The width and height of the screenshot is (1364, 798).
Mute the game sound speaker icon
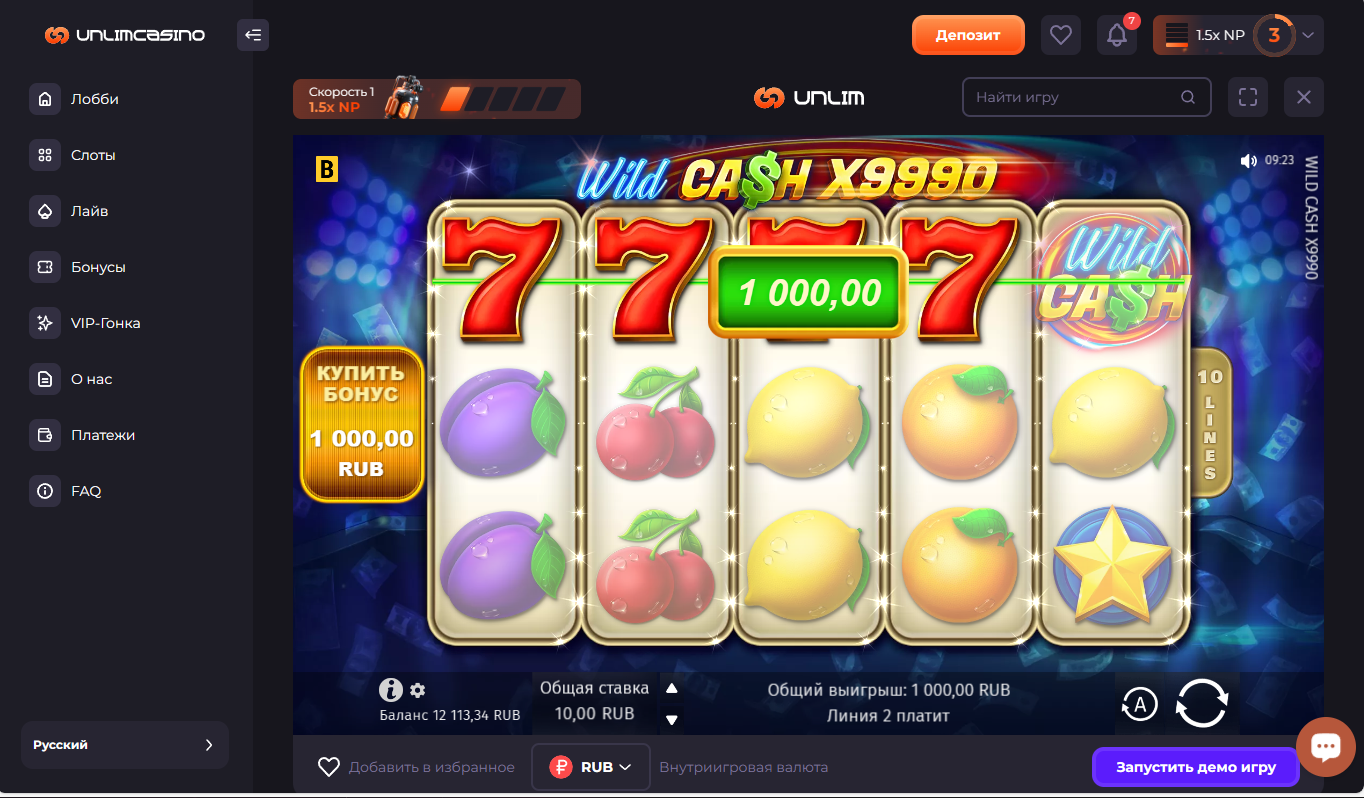[x=1248, y=160]
